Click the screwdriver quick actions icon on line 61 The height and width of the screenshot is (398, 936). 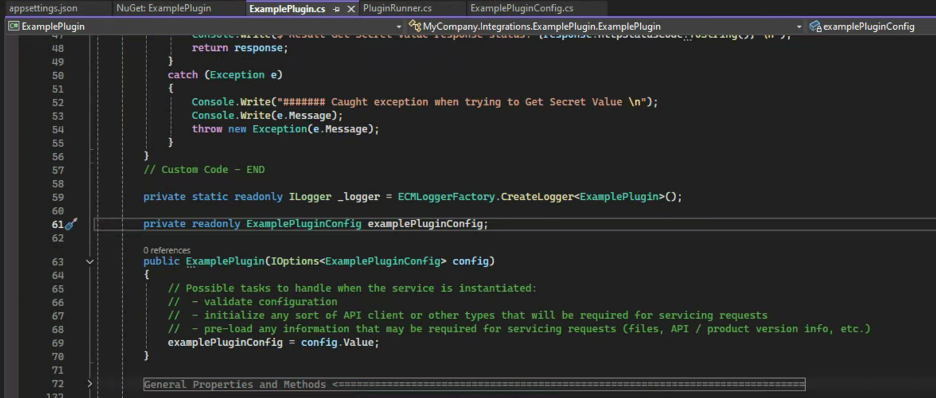[71, 224]
